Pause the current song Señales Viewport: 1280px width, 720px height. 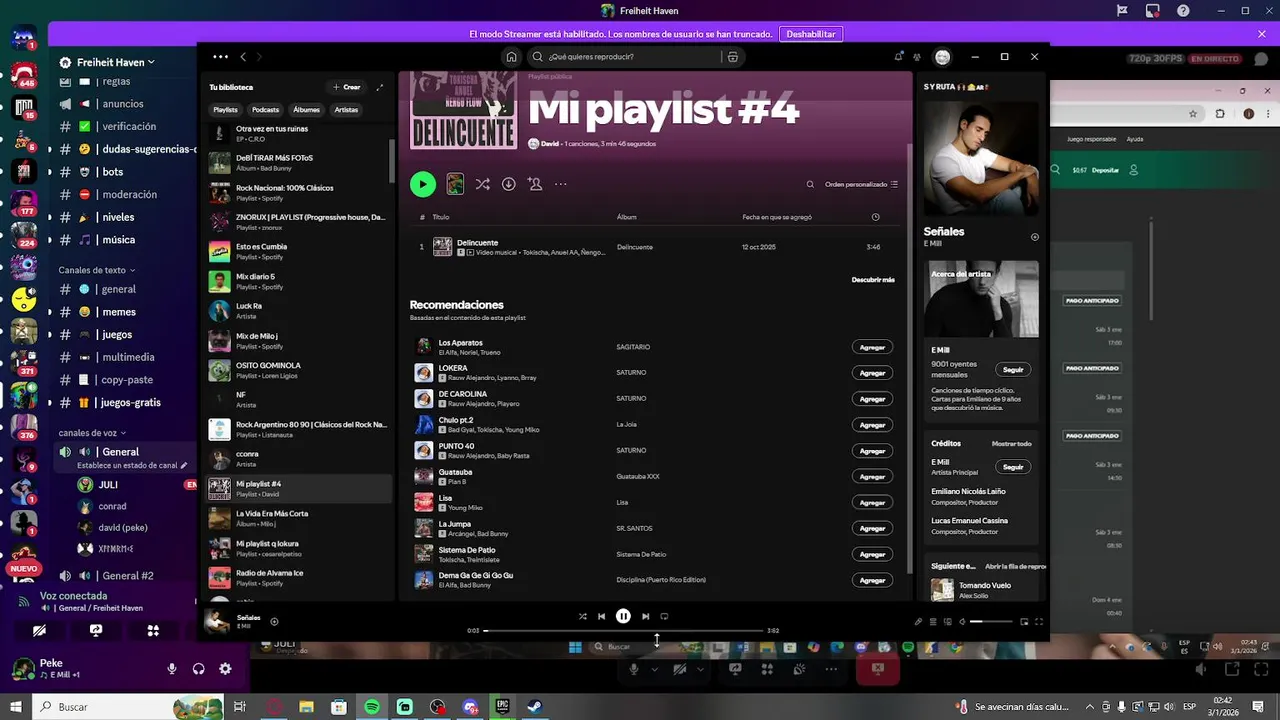[623, 616]
